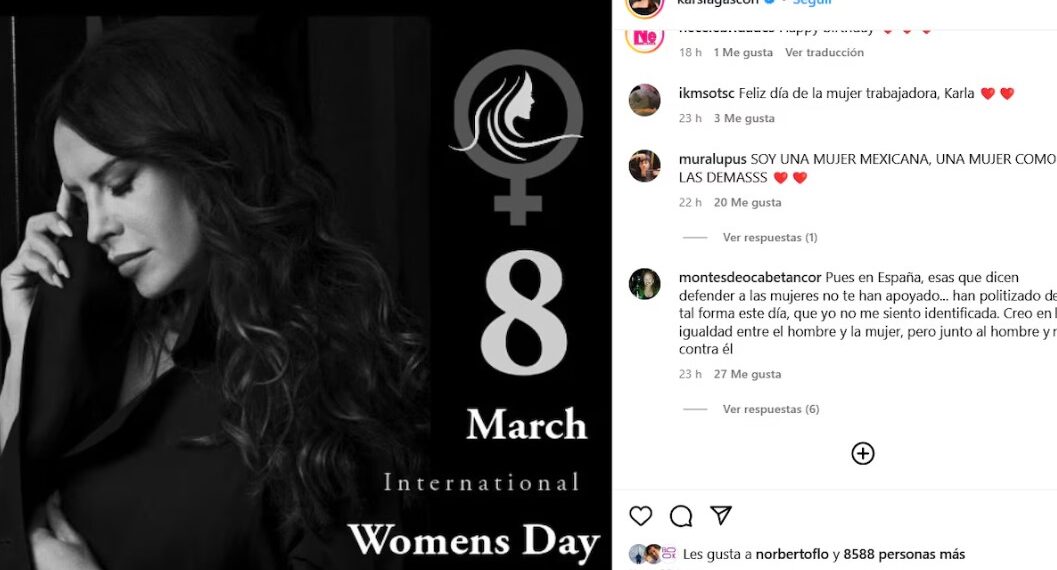Open the ikmsotsc username link
Viewport: 1057px width, 570px height.
706,94
